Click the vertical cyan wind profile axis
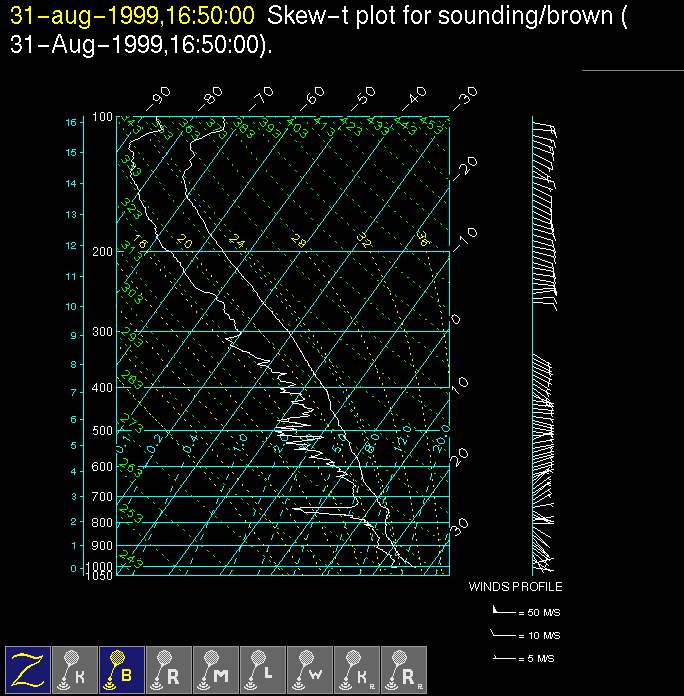 pos(532,350)
